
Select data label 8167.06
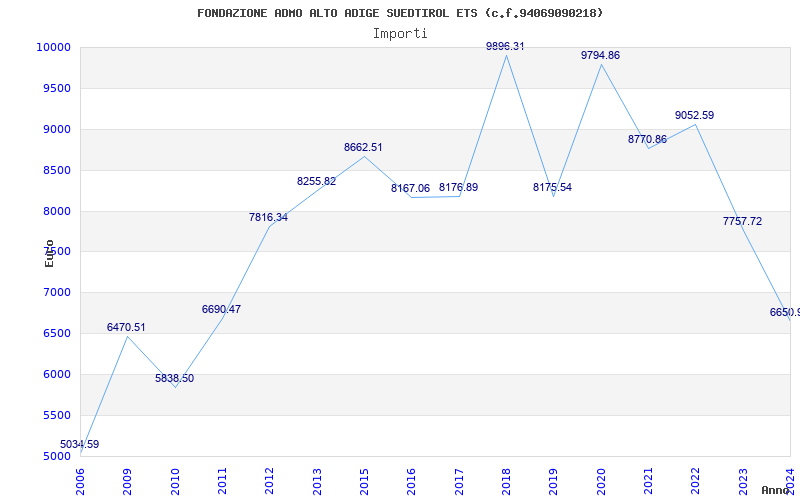point(411,189)
